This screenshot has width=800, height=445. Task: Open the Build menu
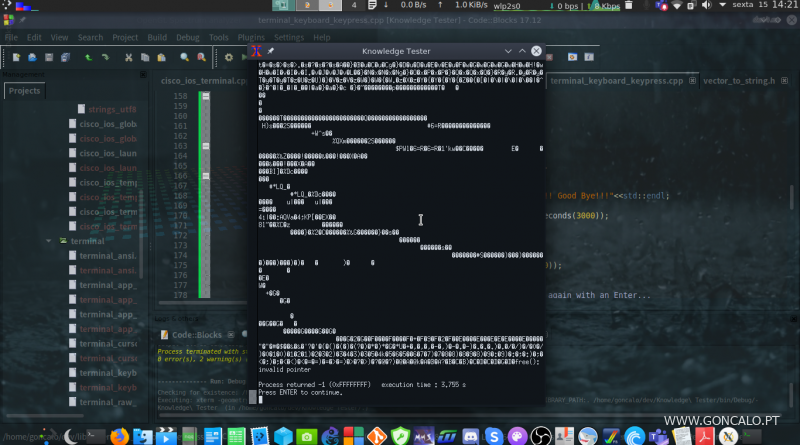coord(157,37)
